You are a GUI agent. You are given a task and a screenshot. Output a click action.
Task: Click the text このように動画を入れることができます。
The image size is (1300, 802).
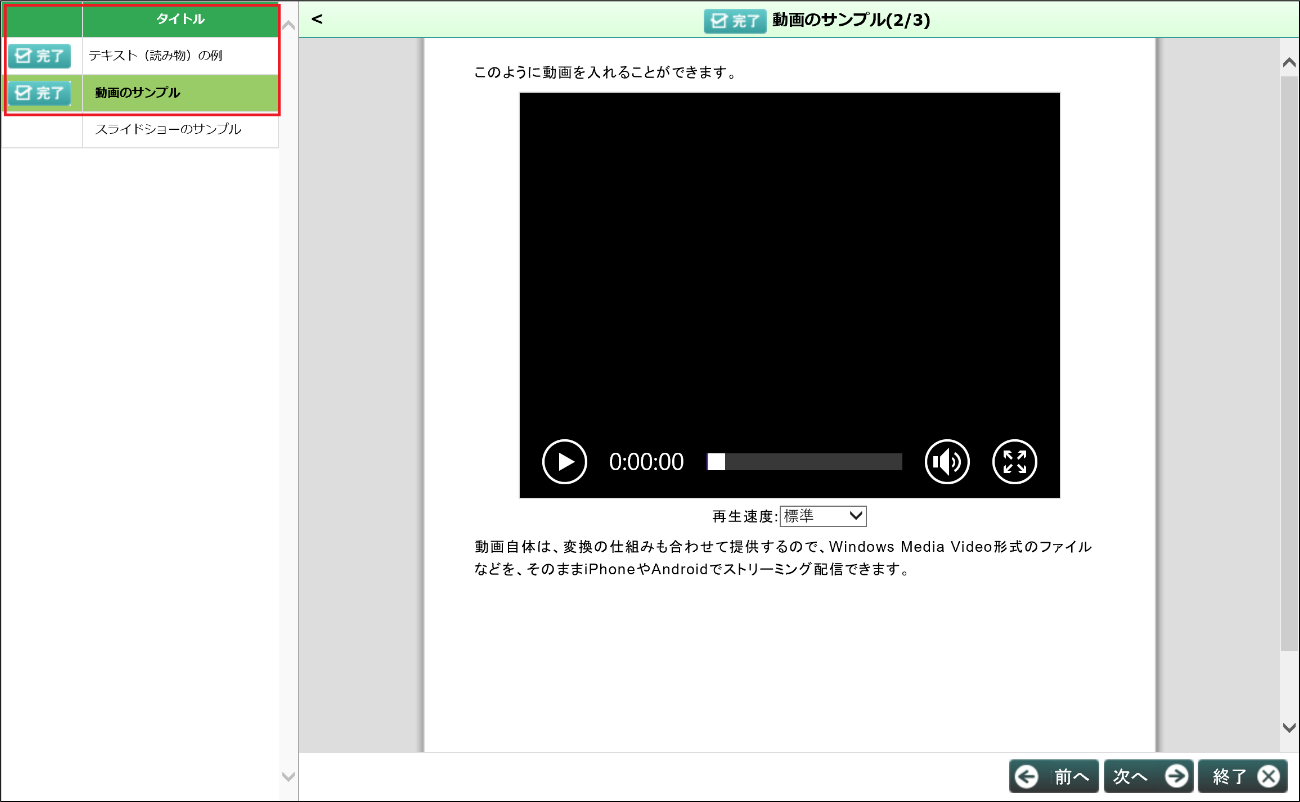(606, 73)
